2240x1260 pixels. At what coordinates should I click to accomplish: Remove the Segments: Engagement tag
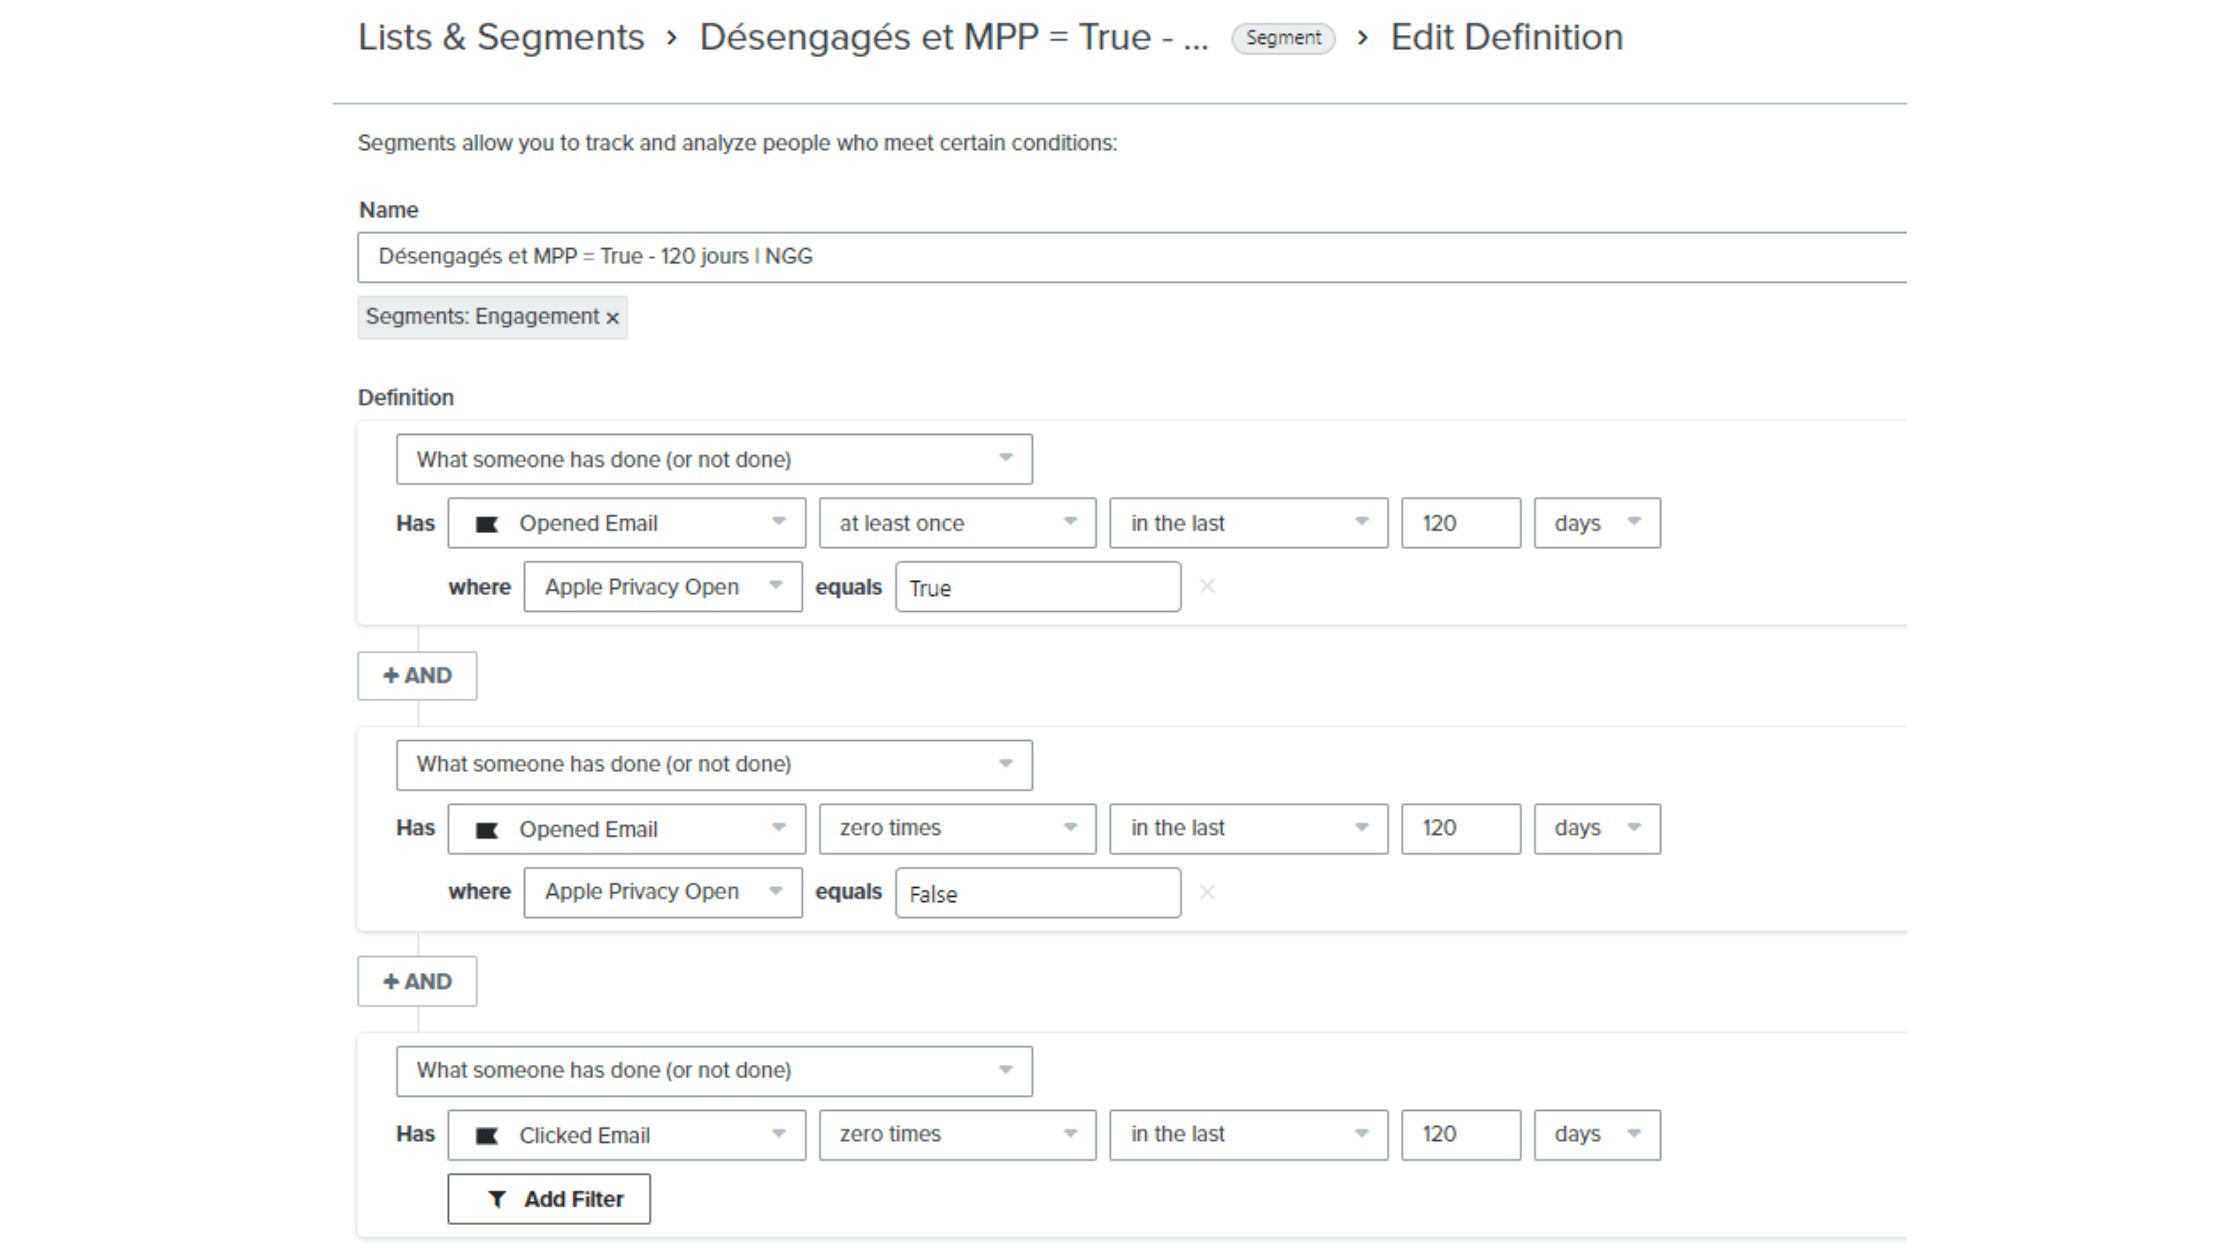613,318
